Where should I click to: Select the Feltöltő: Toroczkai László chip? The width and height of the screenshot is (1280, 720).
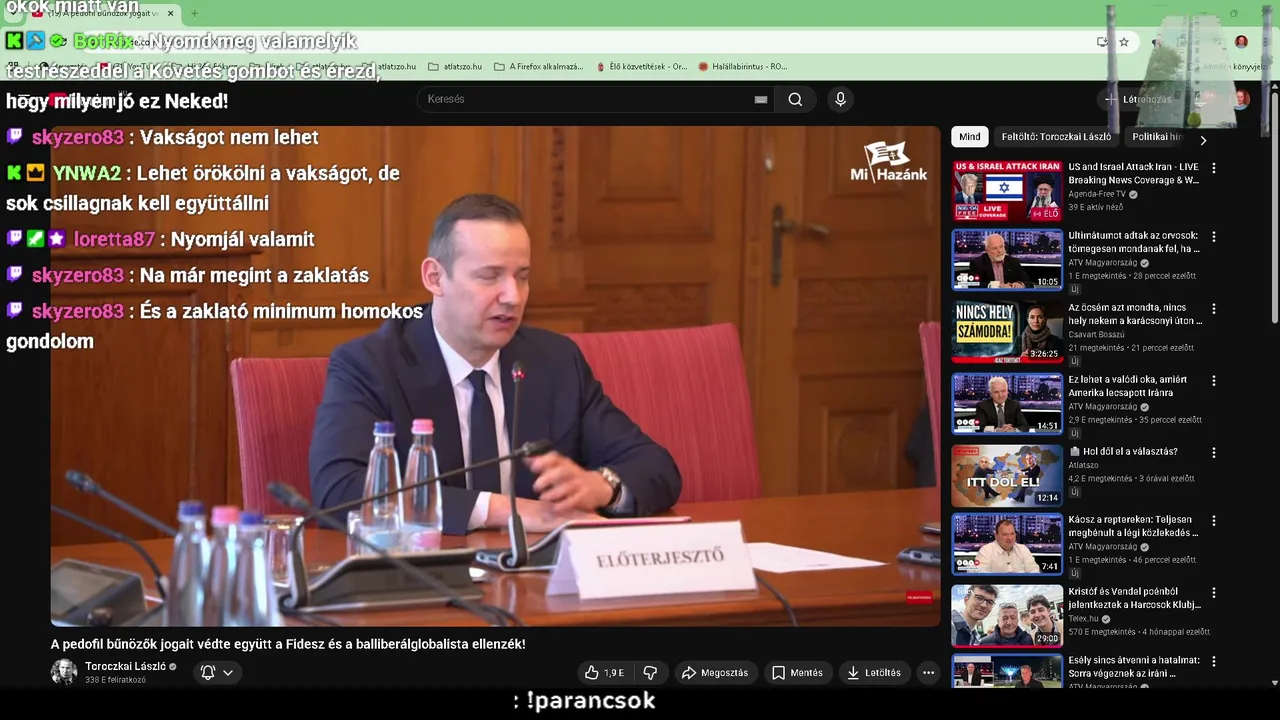pyautogui.click(x=1056, y=137)
